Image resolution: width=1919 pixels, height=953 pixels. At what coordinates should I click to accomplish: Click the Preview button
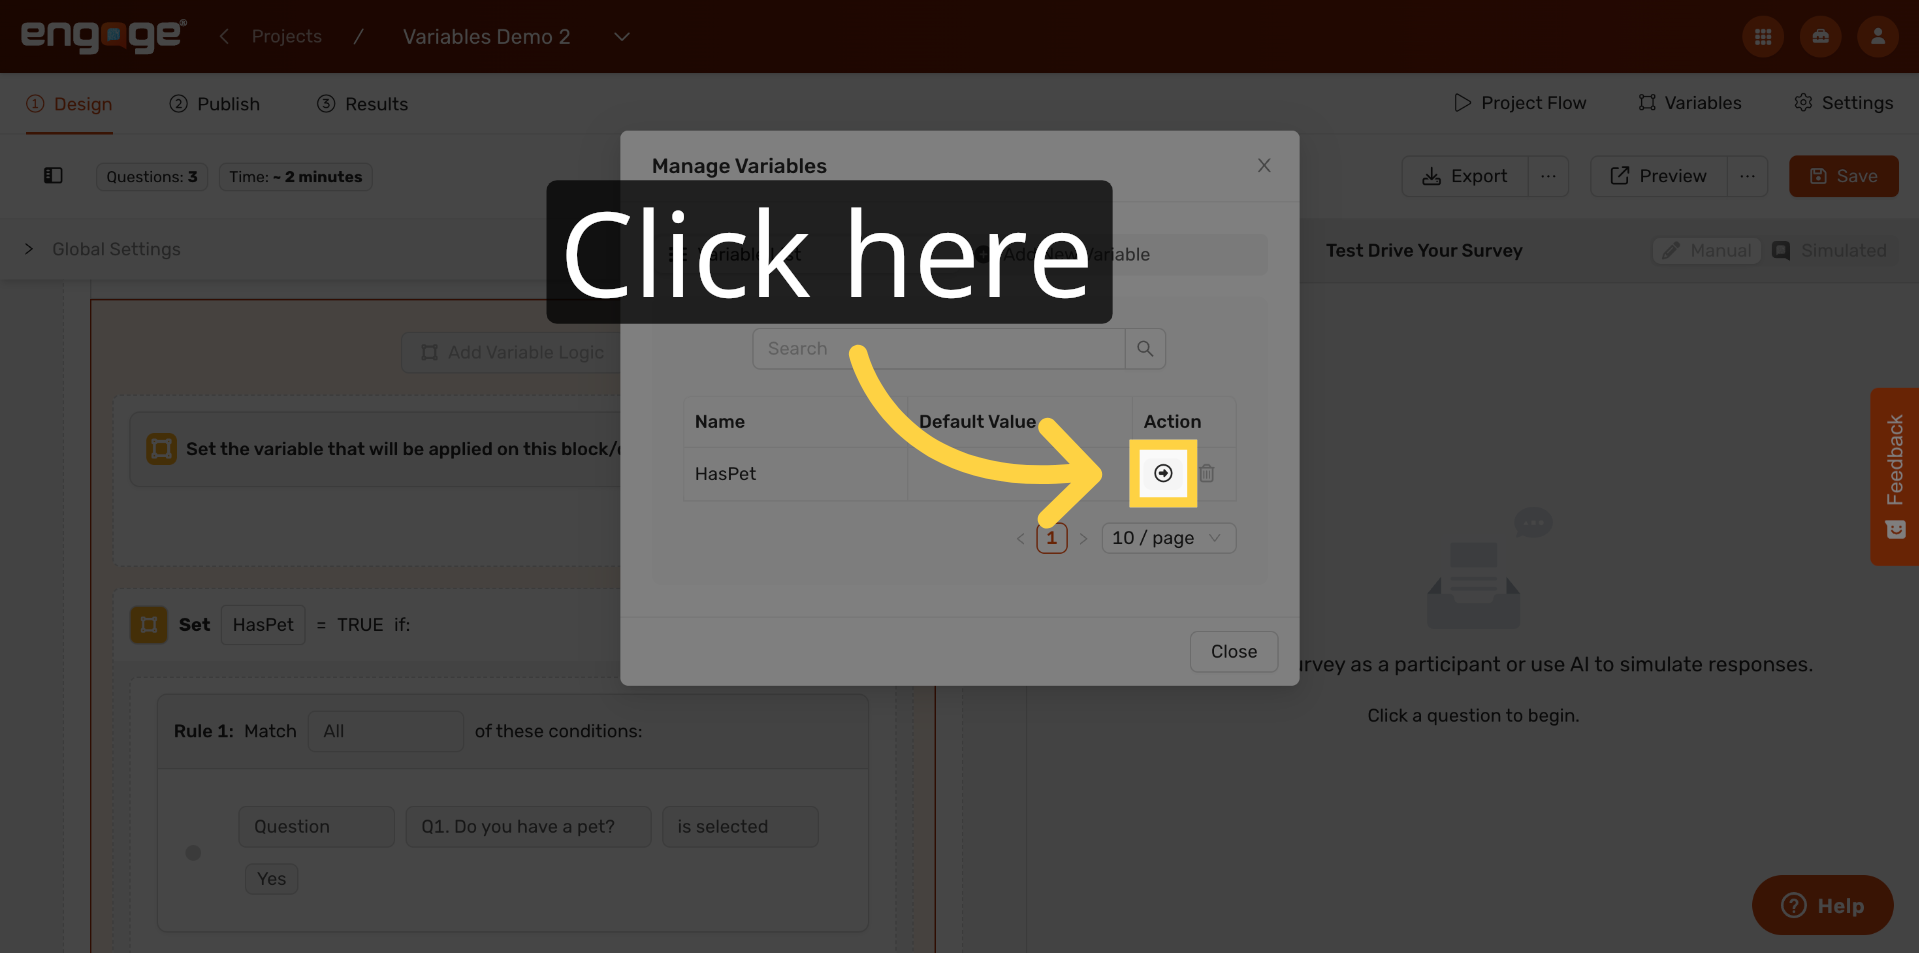click(1659, 176)
